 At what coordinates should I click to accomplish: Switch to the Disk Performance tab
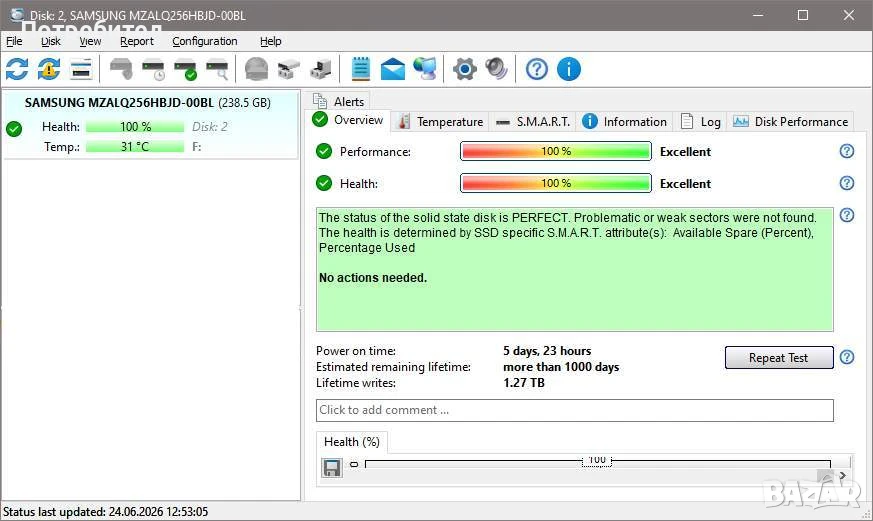pyautogui.click(x=791, y=122)
